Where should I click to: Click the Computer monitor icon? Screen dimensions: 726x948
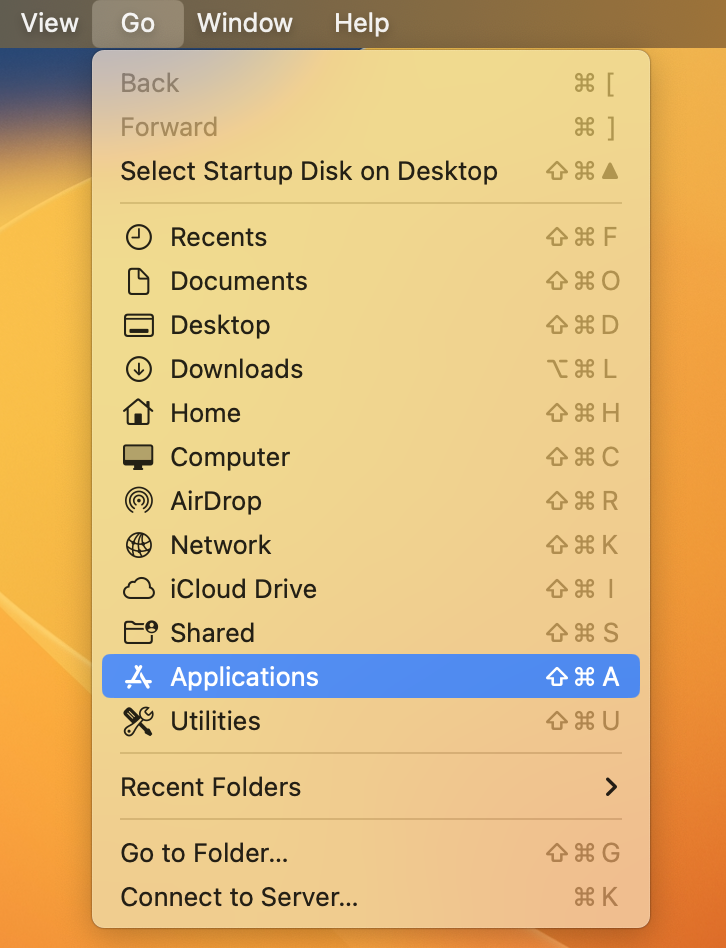138,457
